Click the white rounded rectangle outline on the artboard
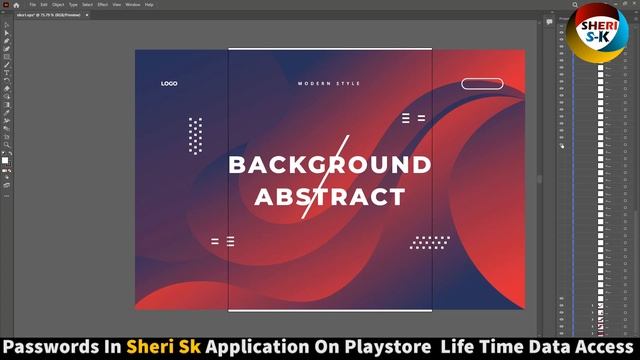Screen dimensions: 640x360 tap(482, 84)
